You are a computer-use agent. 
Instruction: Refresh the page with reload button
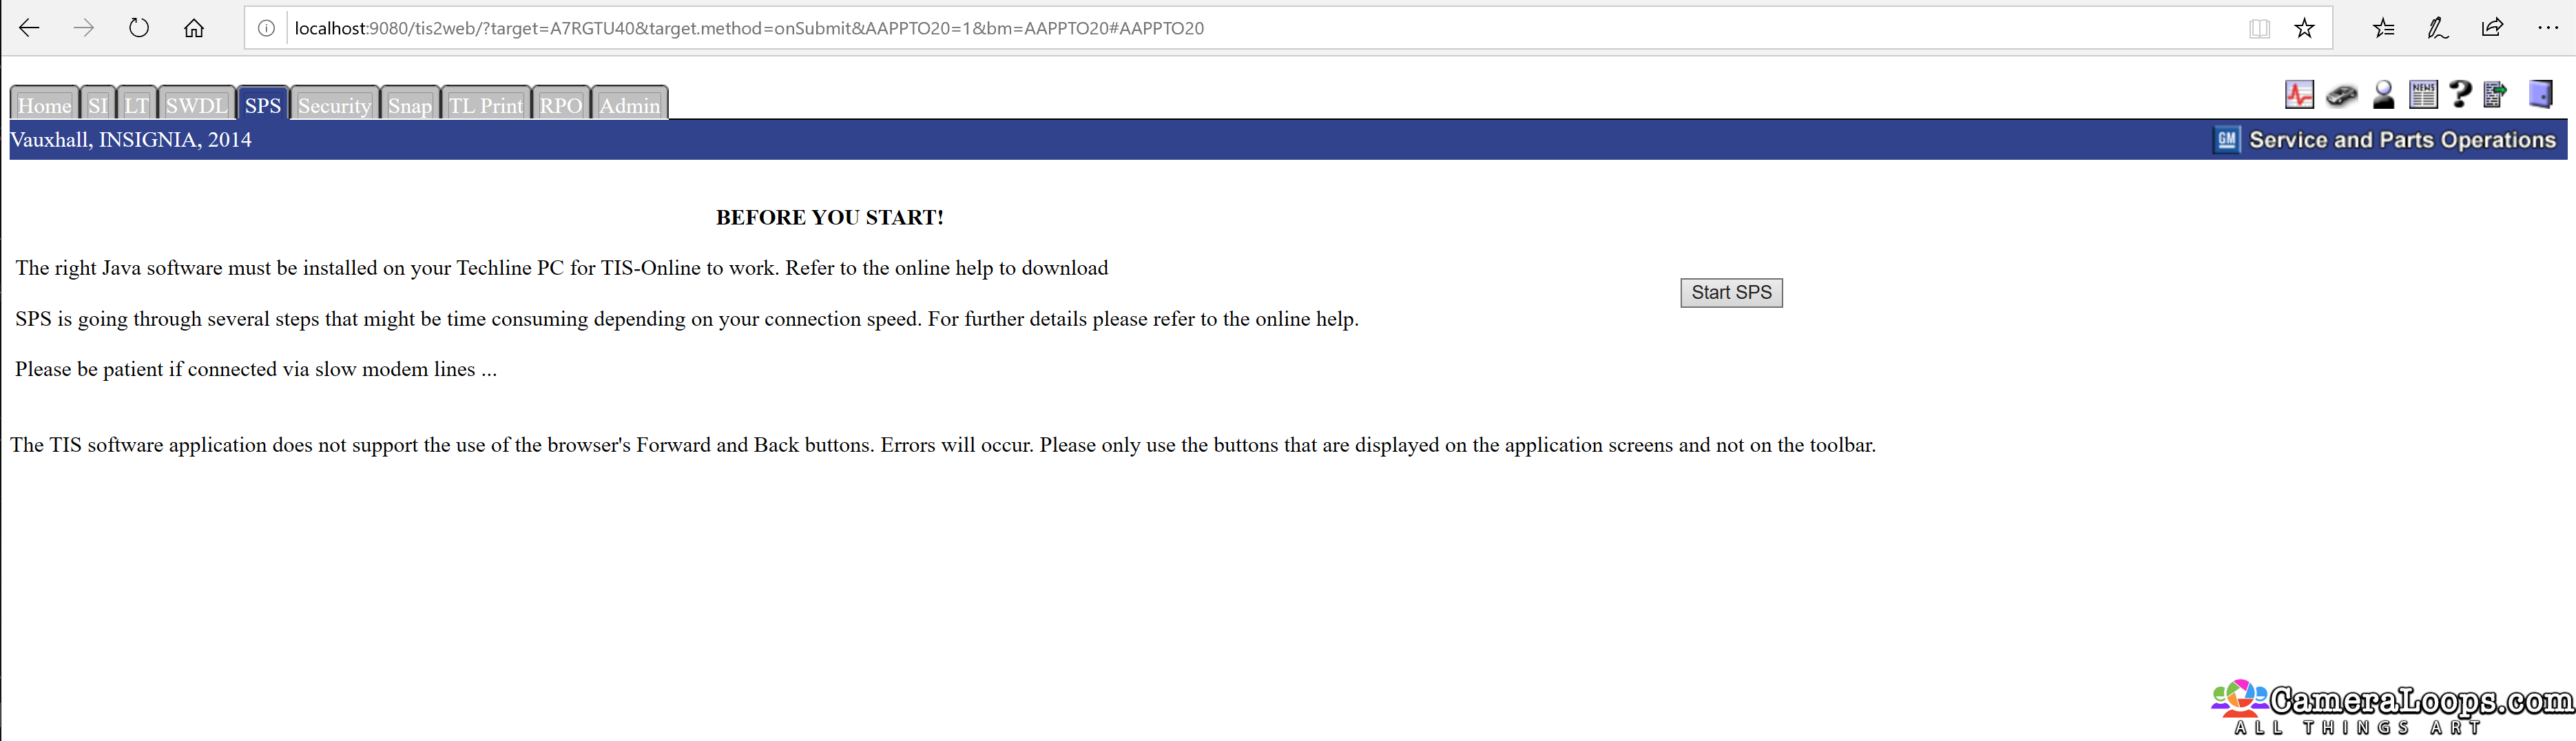coord(139,28)
